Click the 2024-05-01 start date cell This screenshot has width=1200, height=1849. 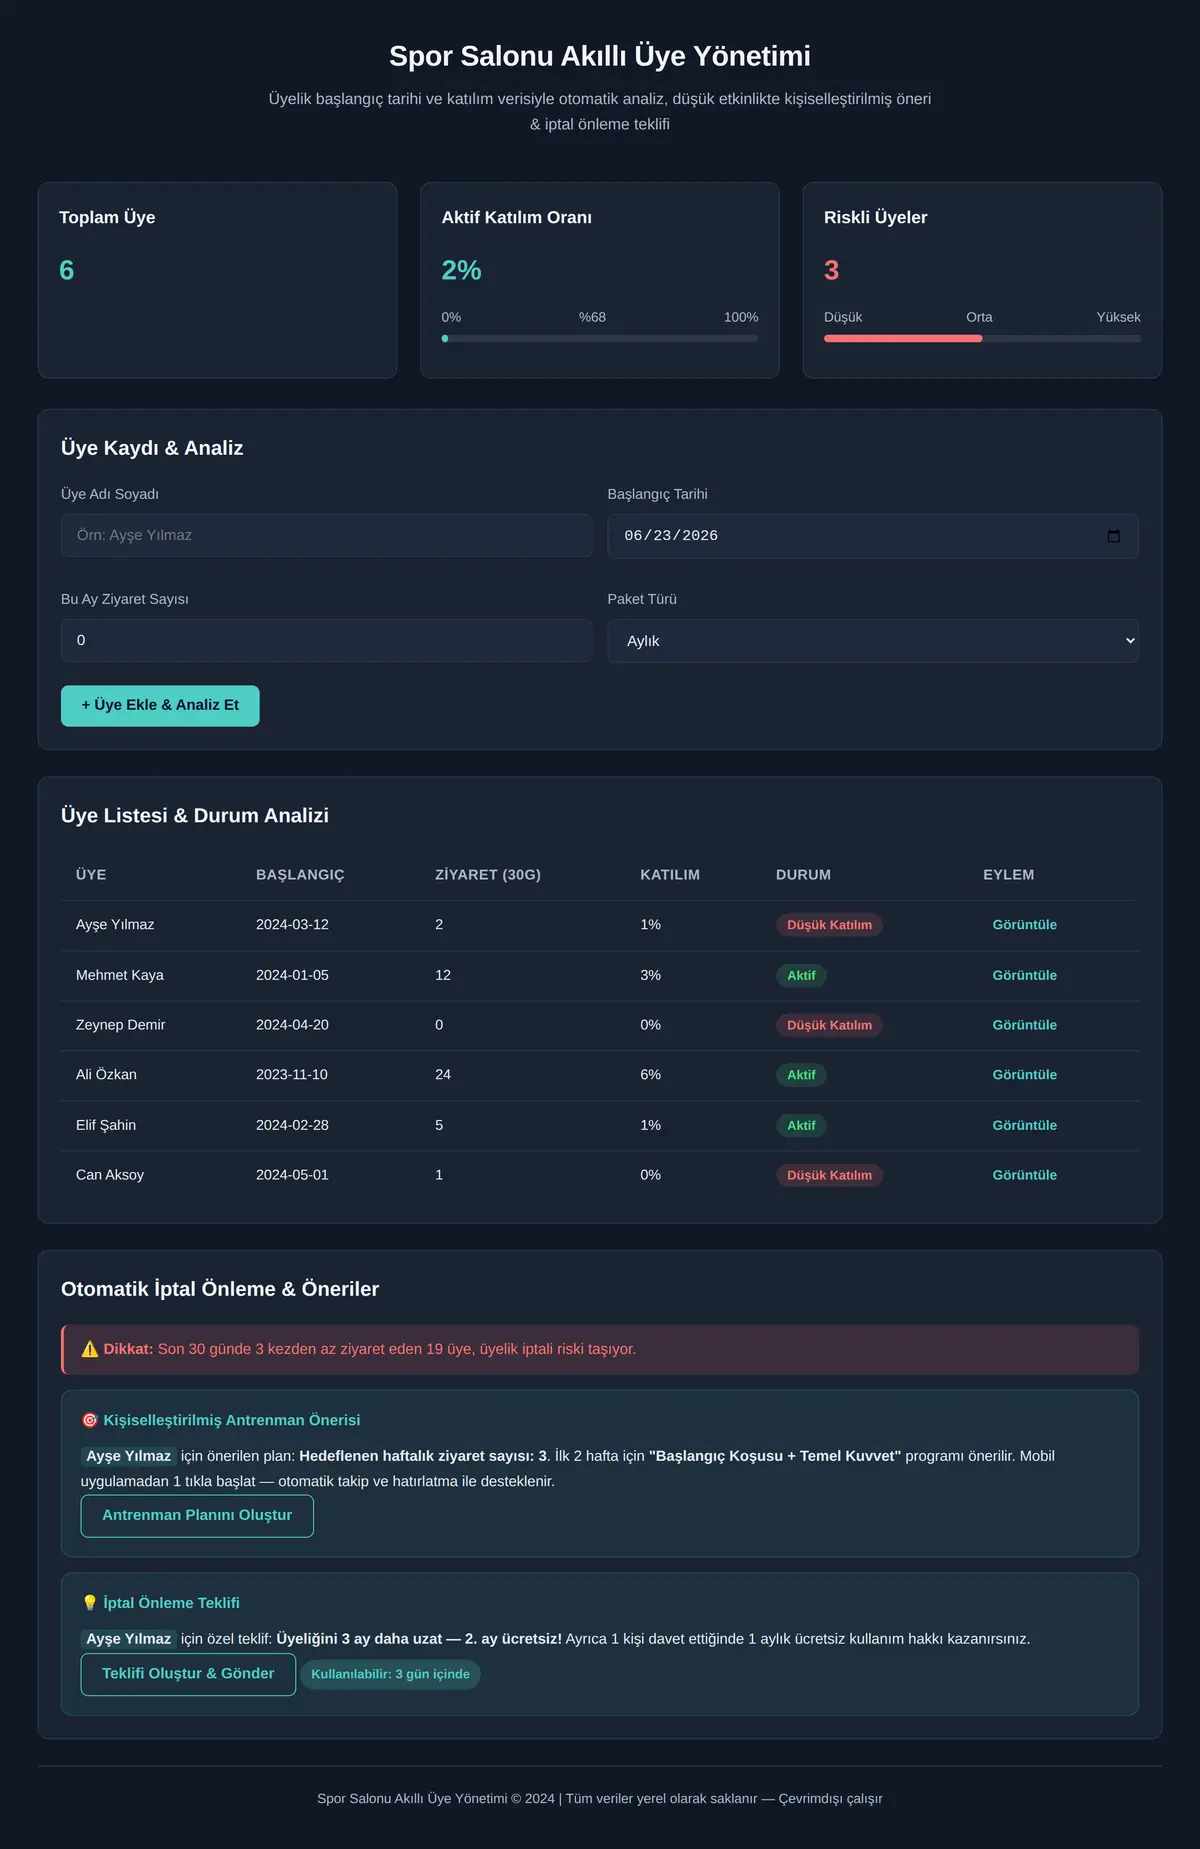(x=292, y=1175)
